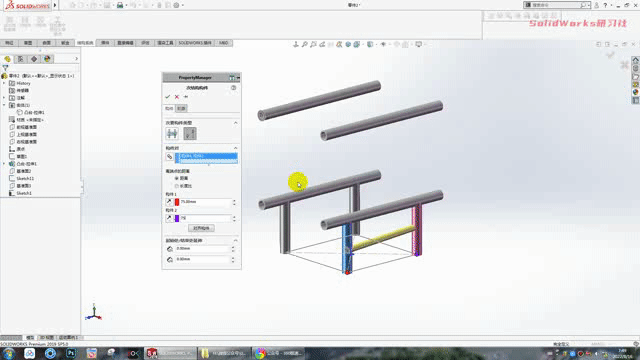This screenshot has height=360, width=640.
Task: Click the arrow icon left of the red Member 1 swatch
Action: [169, 202]
